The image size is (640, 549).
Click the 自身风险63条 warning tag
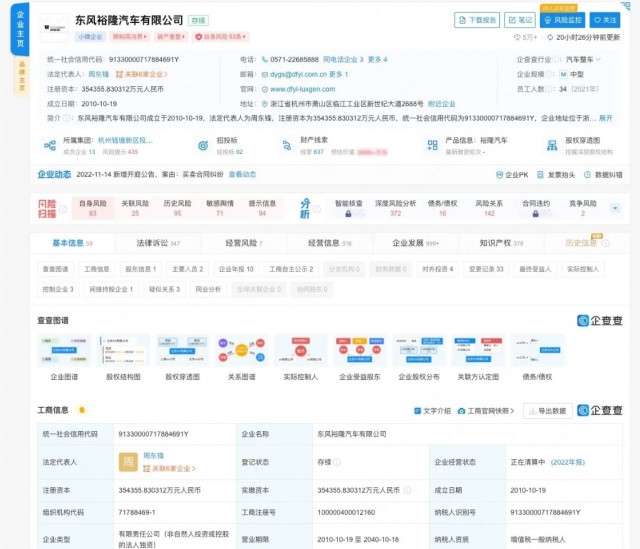point(221,37)
